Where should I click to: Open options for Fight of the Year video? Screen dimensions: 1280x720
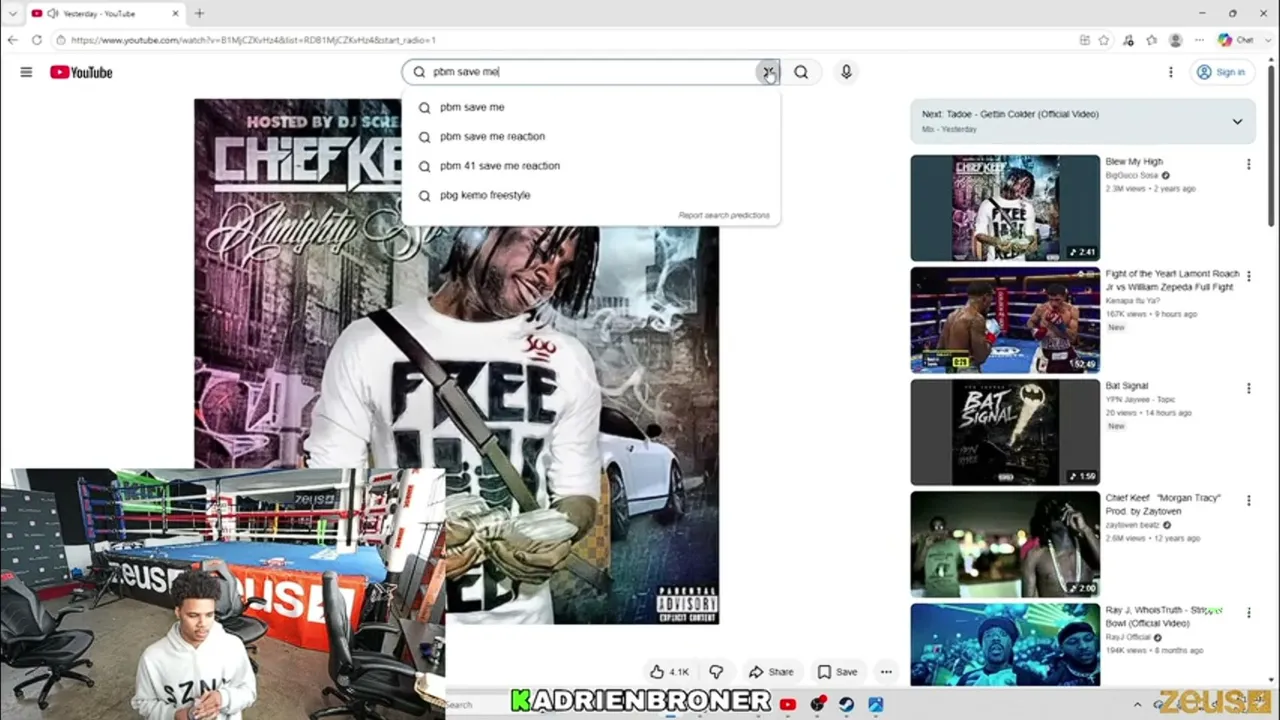pos(1248,276)
